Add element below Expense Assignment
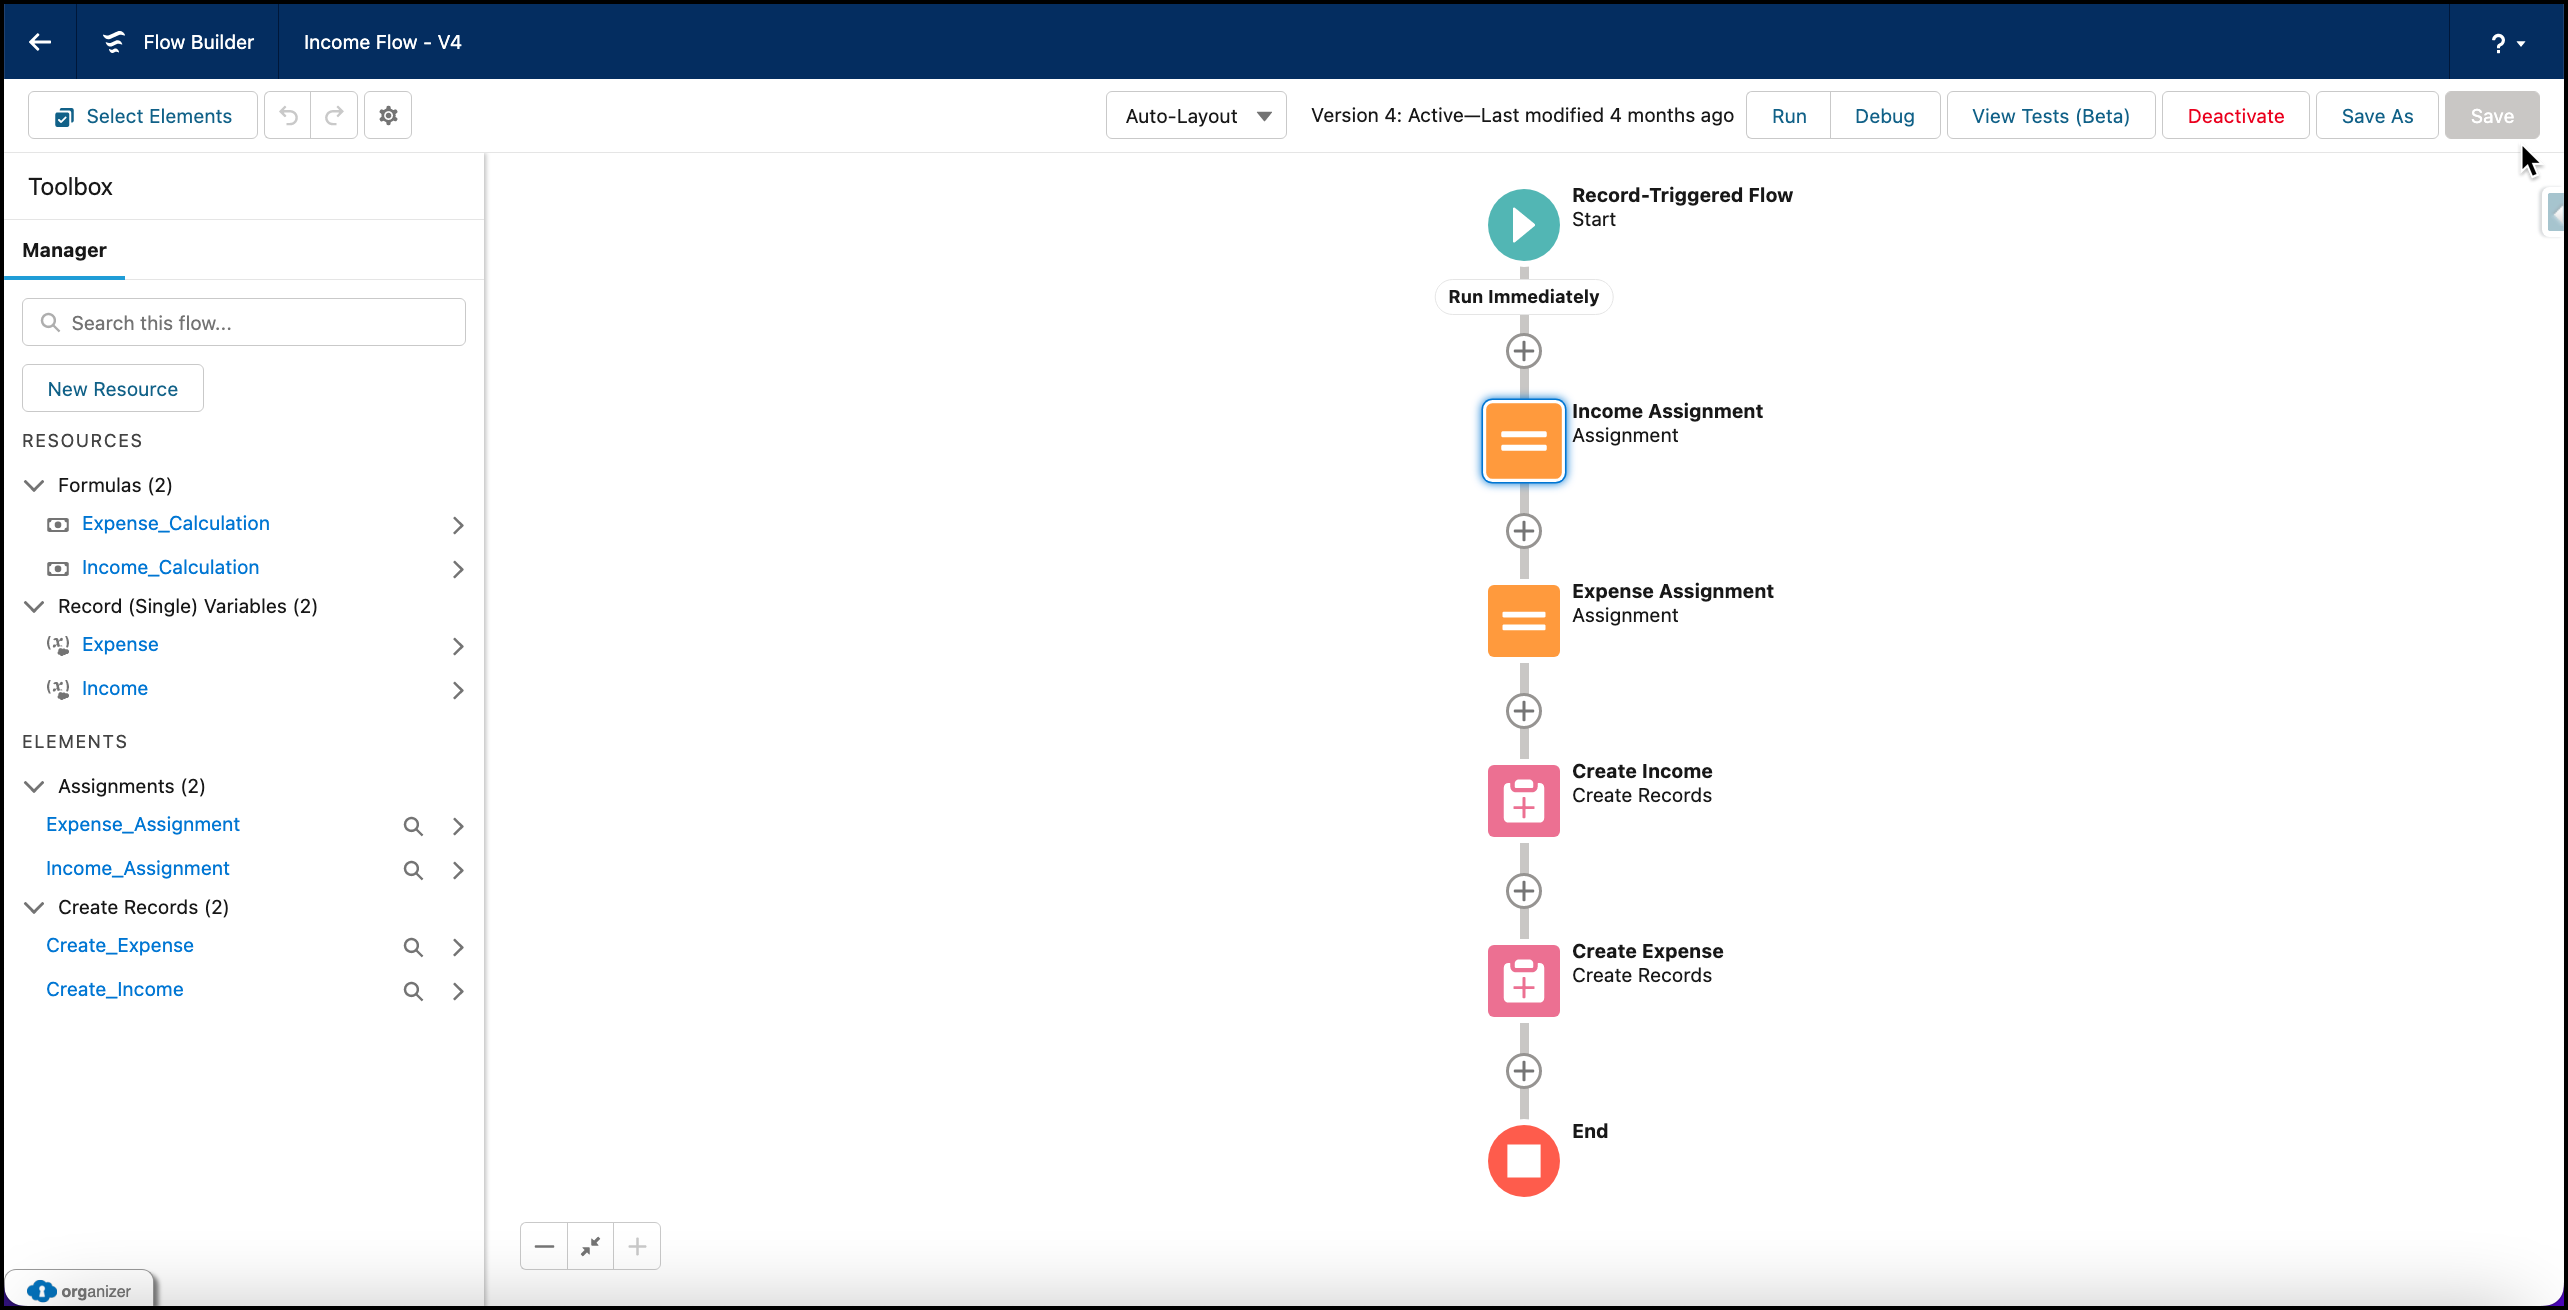 point(1523,711)
